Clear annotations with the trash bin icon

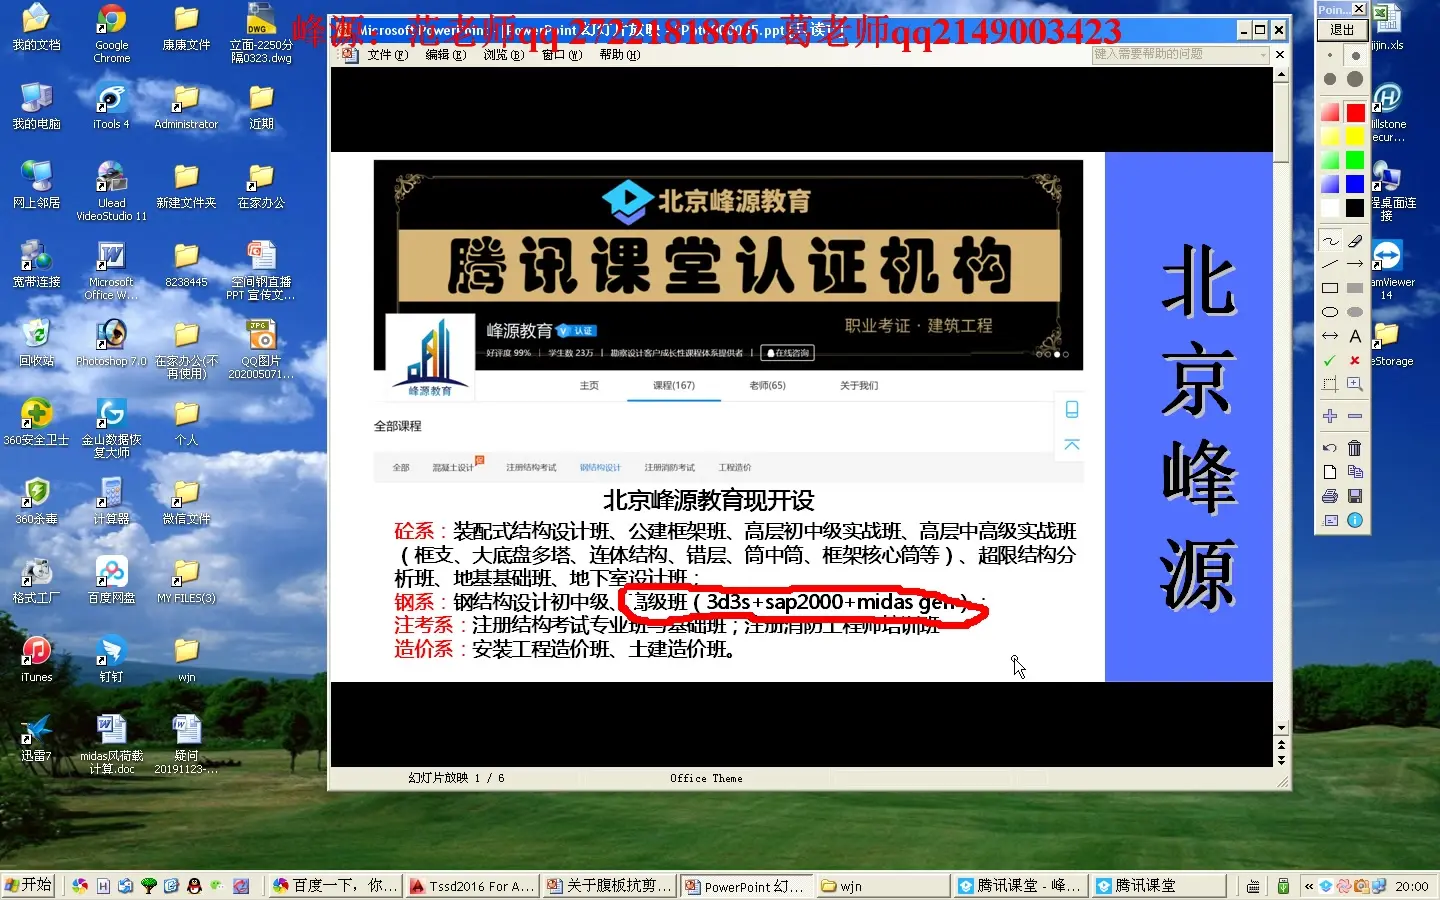click(1355, 448)
